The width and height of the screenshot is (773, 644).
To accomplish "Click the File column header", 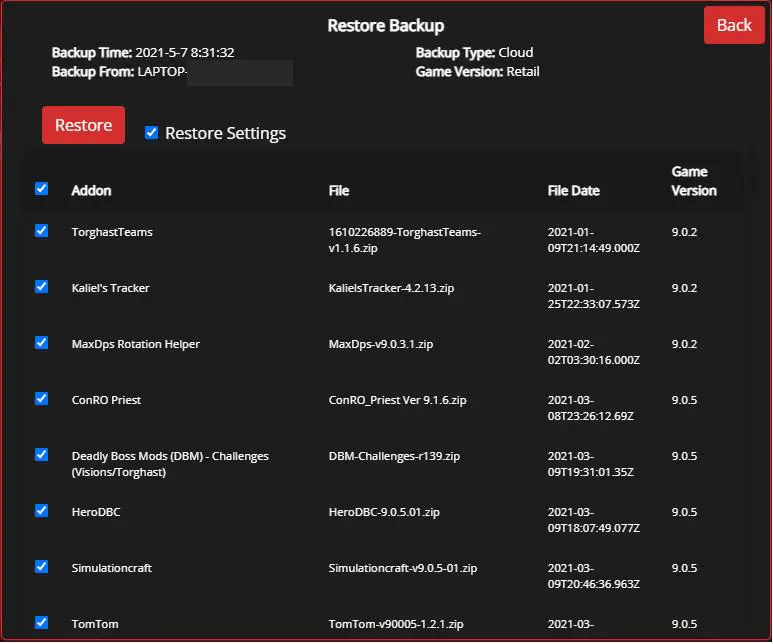I will (339, 191).
